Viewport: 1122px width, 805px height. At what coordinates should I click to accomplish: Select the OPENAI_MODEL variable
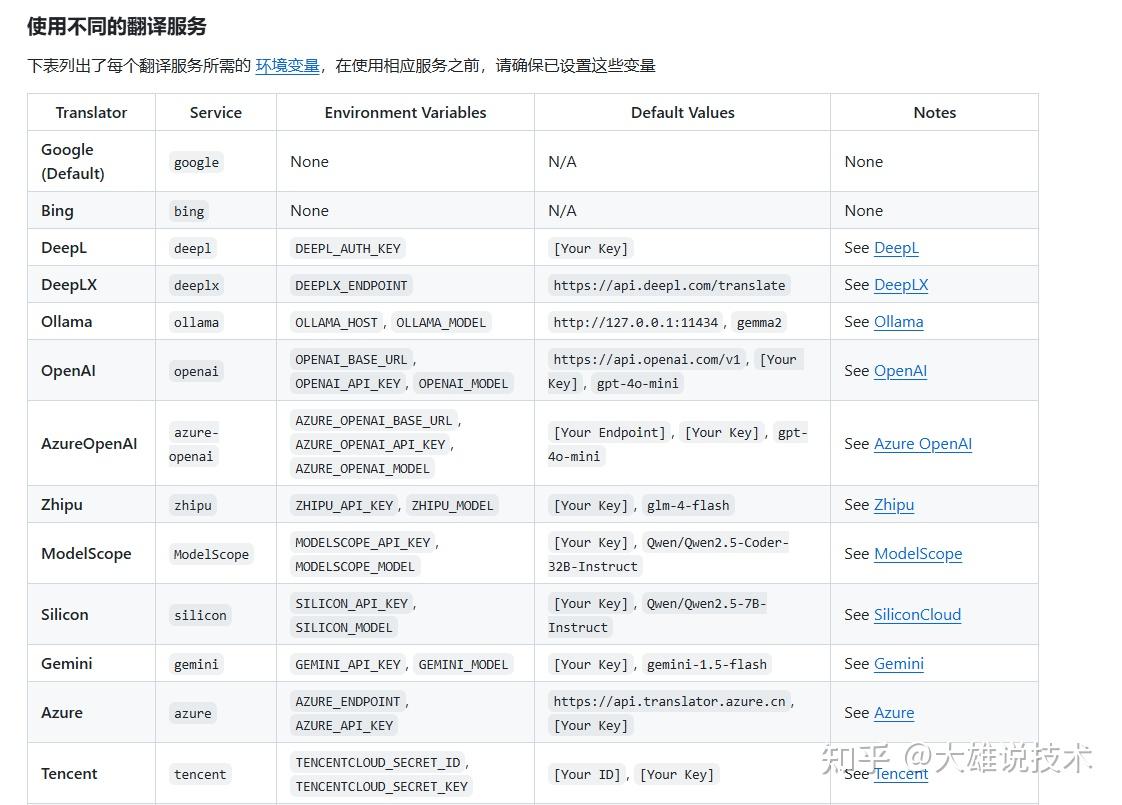[463, 384]
